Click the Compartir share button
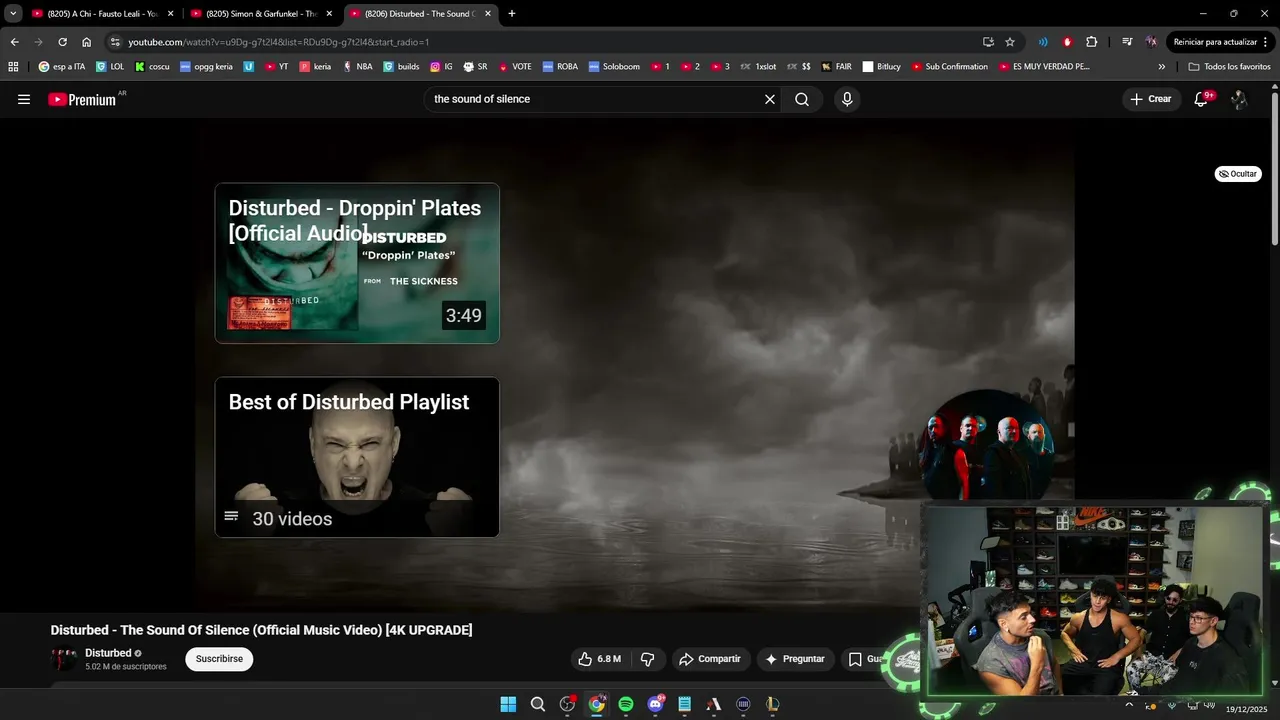Screen dimensions: 1280x720 (710, 659)
